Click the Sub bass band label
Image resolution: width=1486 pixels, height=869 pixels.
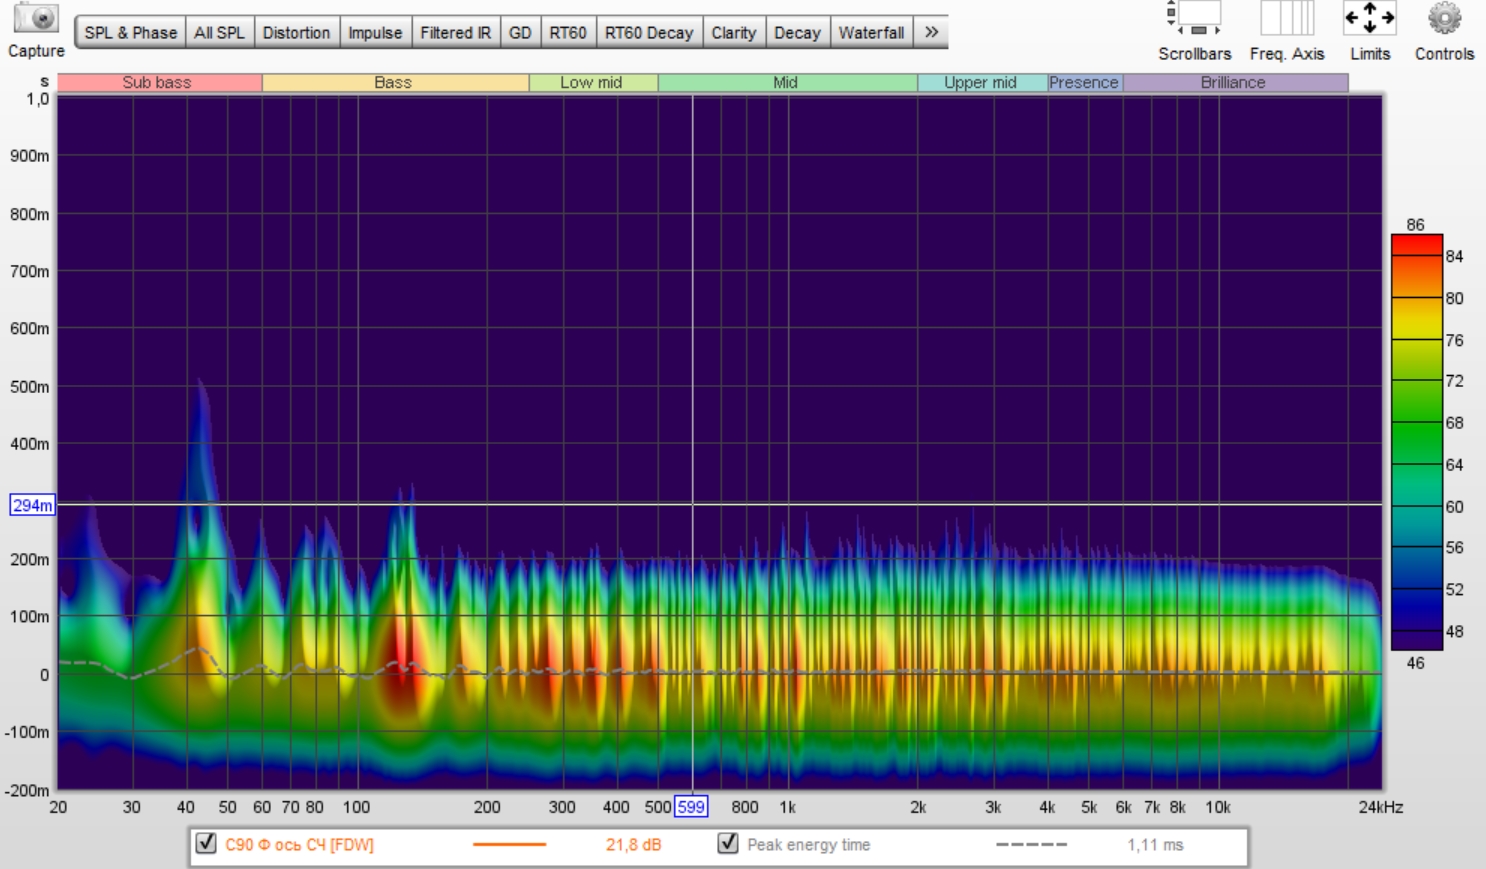159,83
